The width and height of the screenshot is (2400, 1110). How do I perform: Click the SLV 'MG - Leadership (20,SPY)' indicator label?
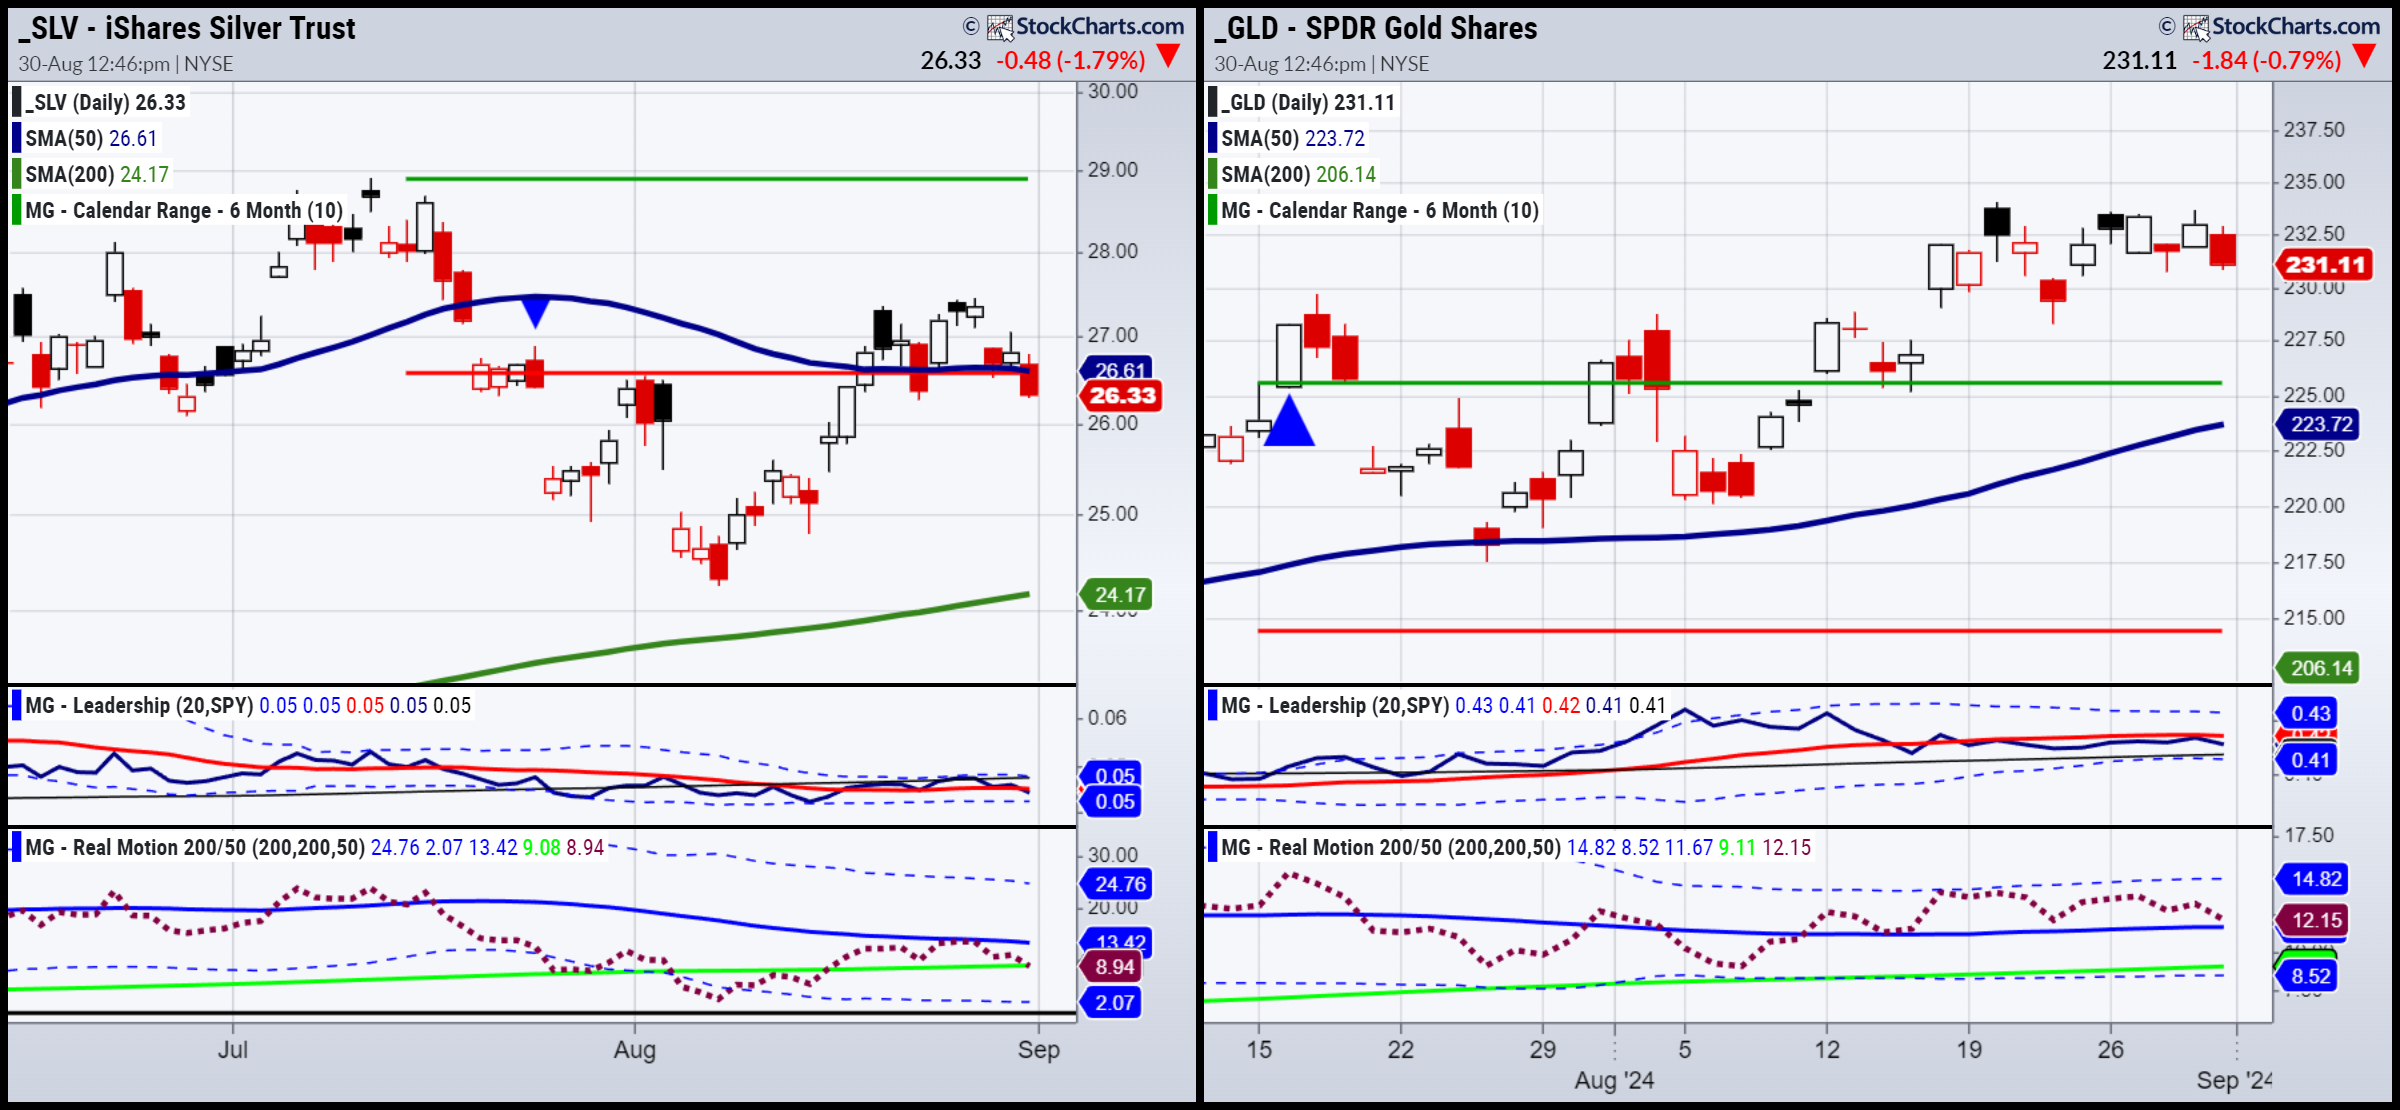(139, 705)
